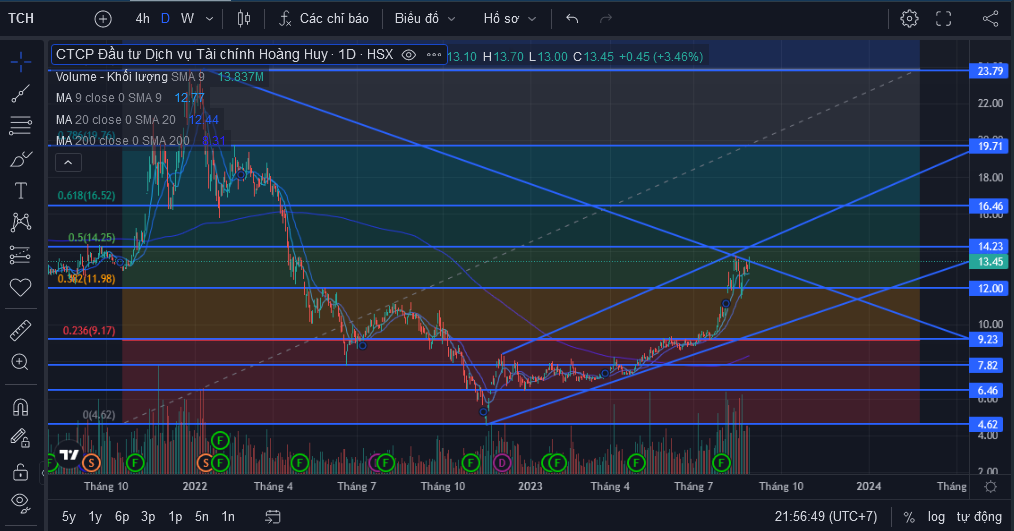Select the brush drawing tool
Viewport: 1014px width, 531px height.
coord(21,158)
